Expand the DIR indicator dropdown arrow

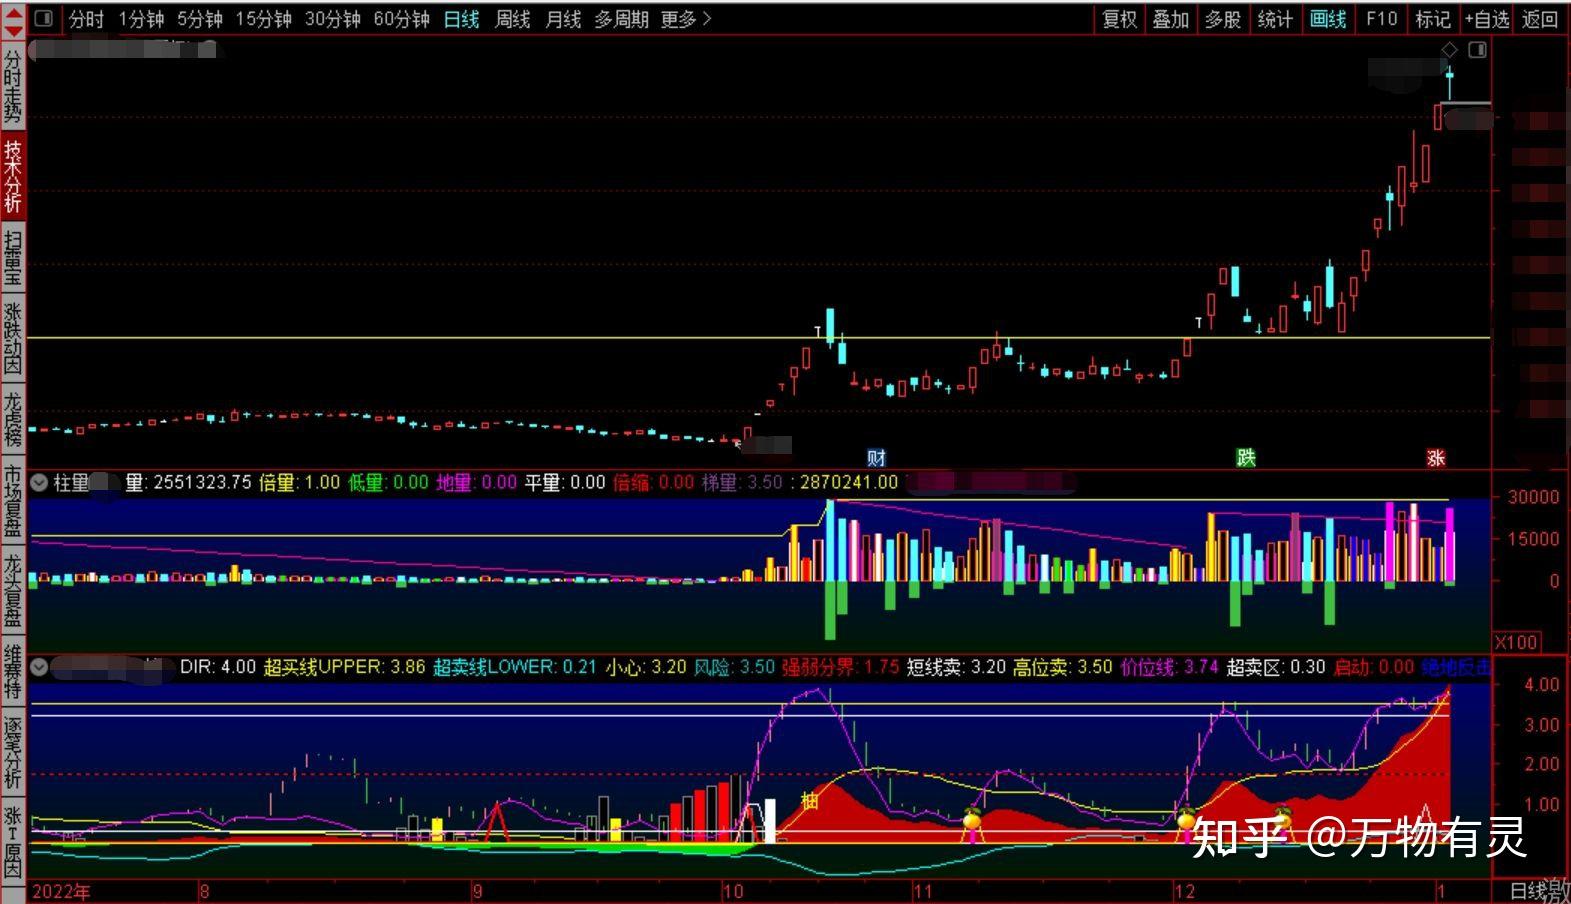point(39,667)
